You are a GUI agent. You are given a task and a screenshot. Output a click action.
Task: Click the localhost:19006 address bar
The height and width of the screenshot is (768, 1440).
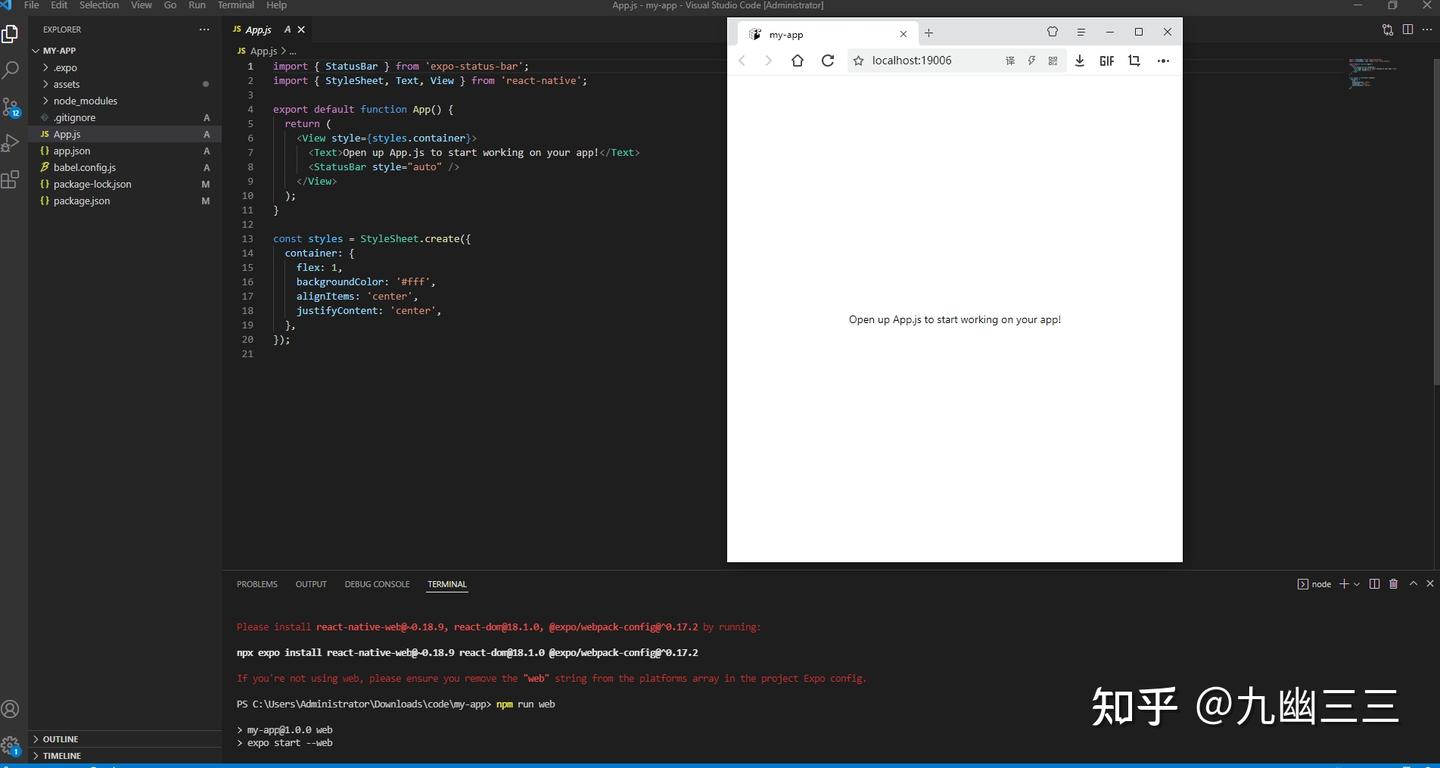click(911, 60)
